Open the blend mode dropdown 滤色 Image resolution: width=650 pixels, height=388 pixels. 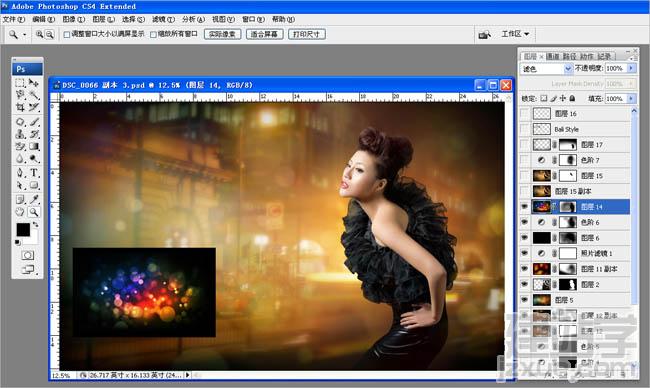coord(546,68)
